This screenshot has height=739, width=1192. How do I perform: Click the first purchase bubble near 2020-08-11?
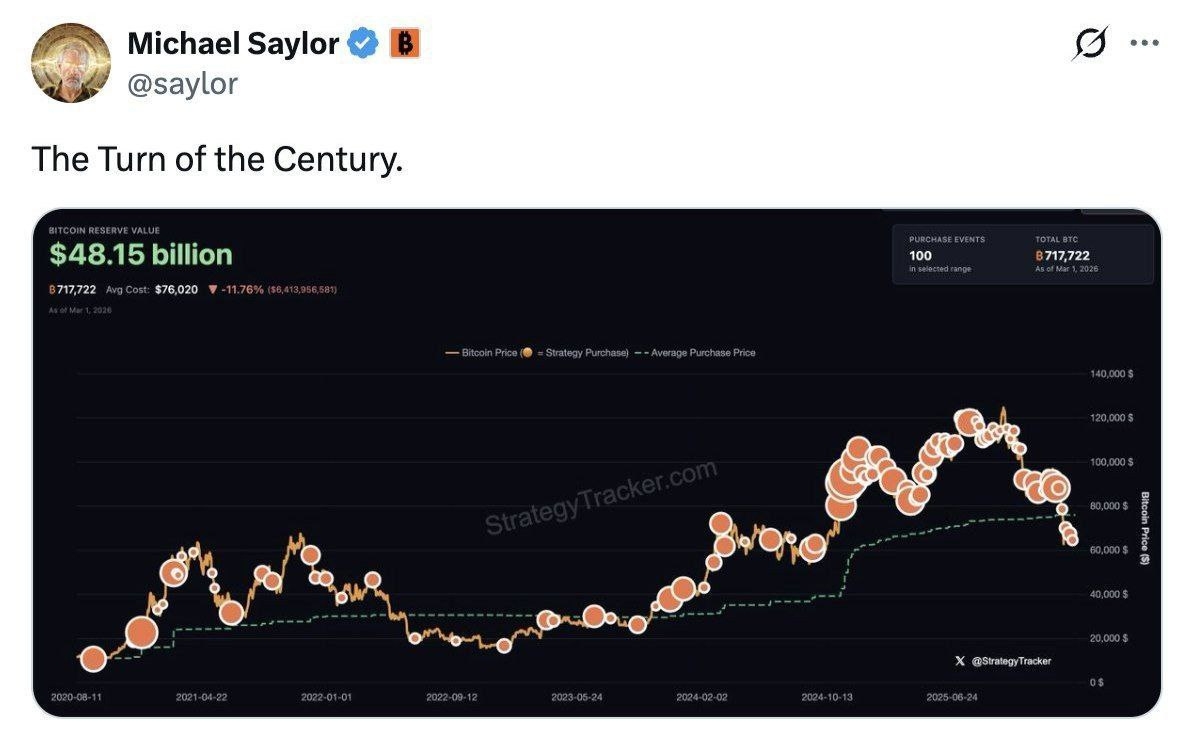point(93,659)
